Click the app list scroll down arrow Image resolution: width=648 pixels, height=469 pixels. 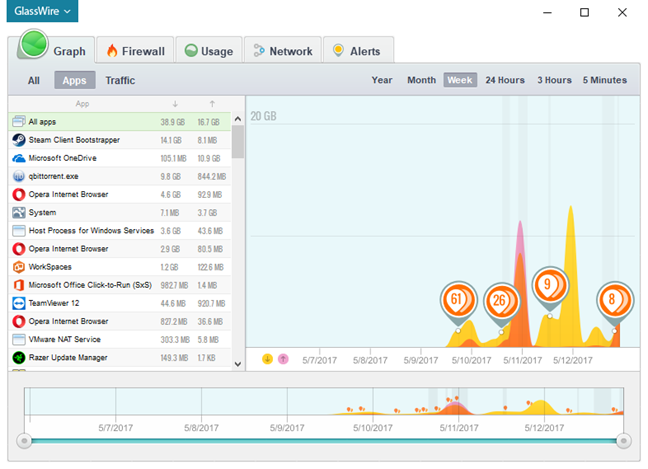[238, 364]
